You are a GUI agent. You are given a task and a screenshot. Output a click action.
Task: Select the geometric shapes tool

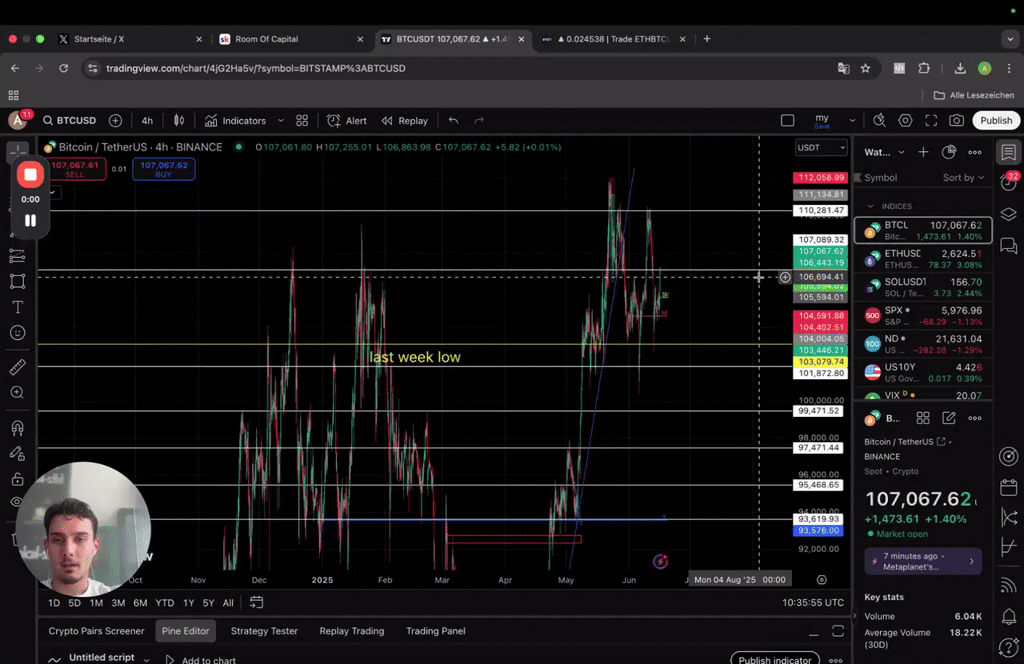(x=18, y=281)
